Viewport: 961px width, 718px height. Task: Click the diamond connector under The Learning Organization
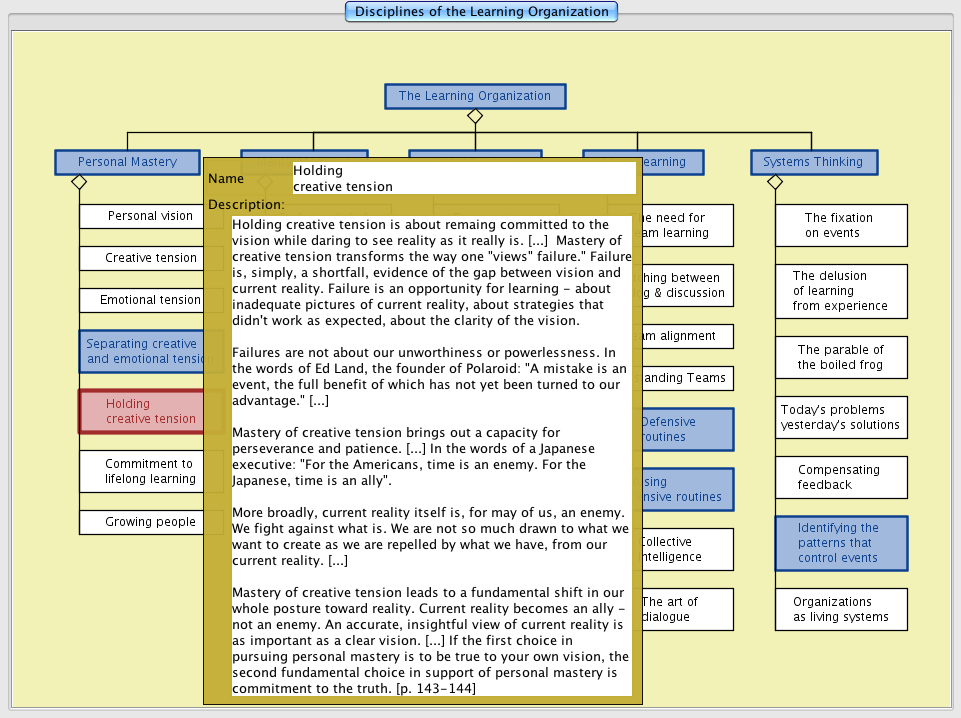pyautogui.click(x=475, y=117)
